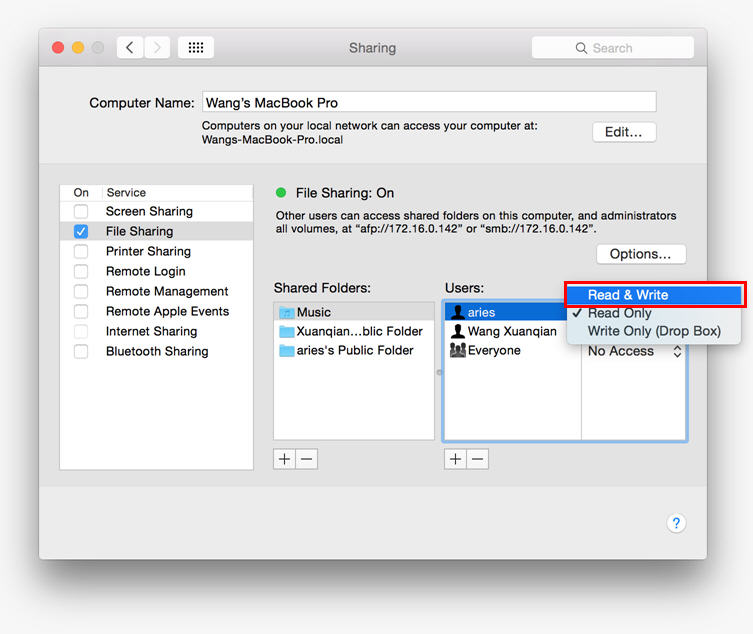The image size is (753, 634).
Task: Click the Music folder icon
Action: click(287, 313)
